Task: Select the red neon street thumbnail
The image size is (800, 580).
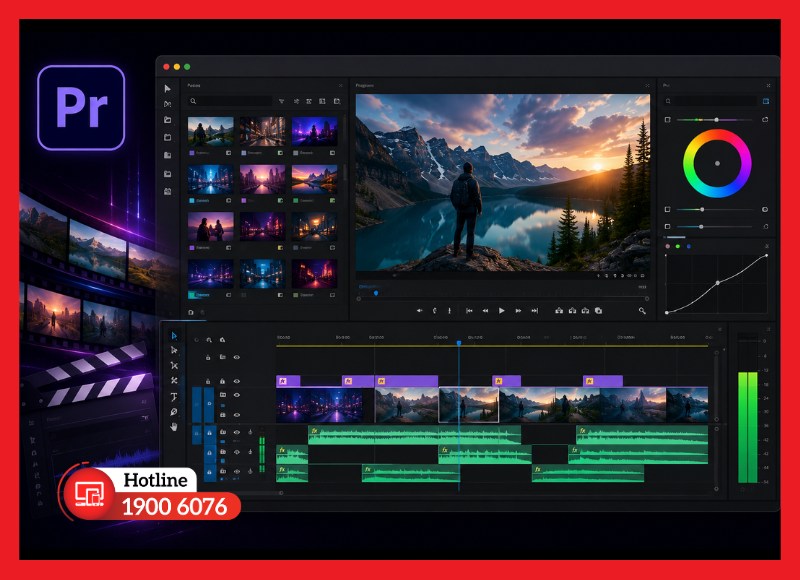Action: tap(314, 274)
